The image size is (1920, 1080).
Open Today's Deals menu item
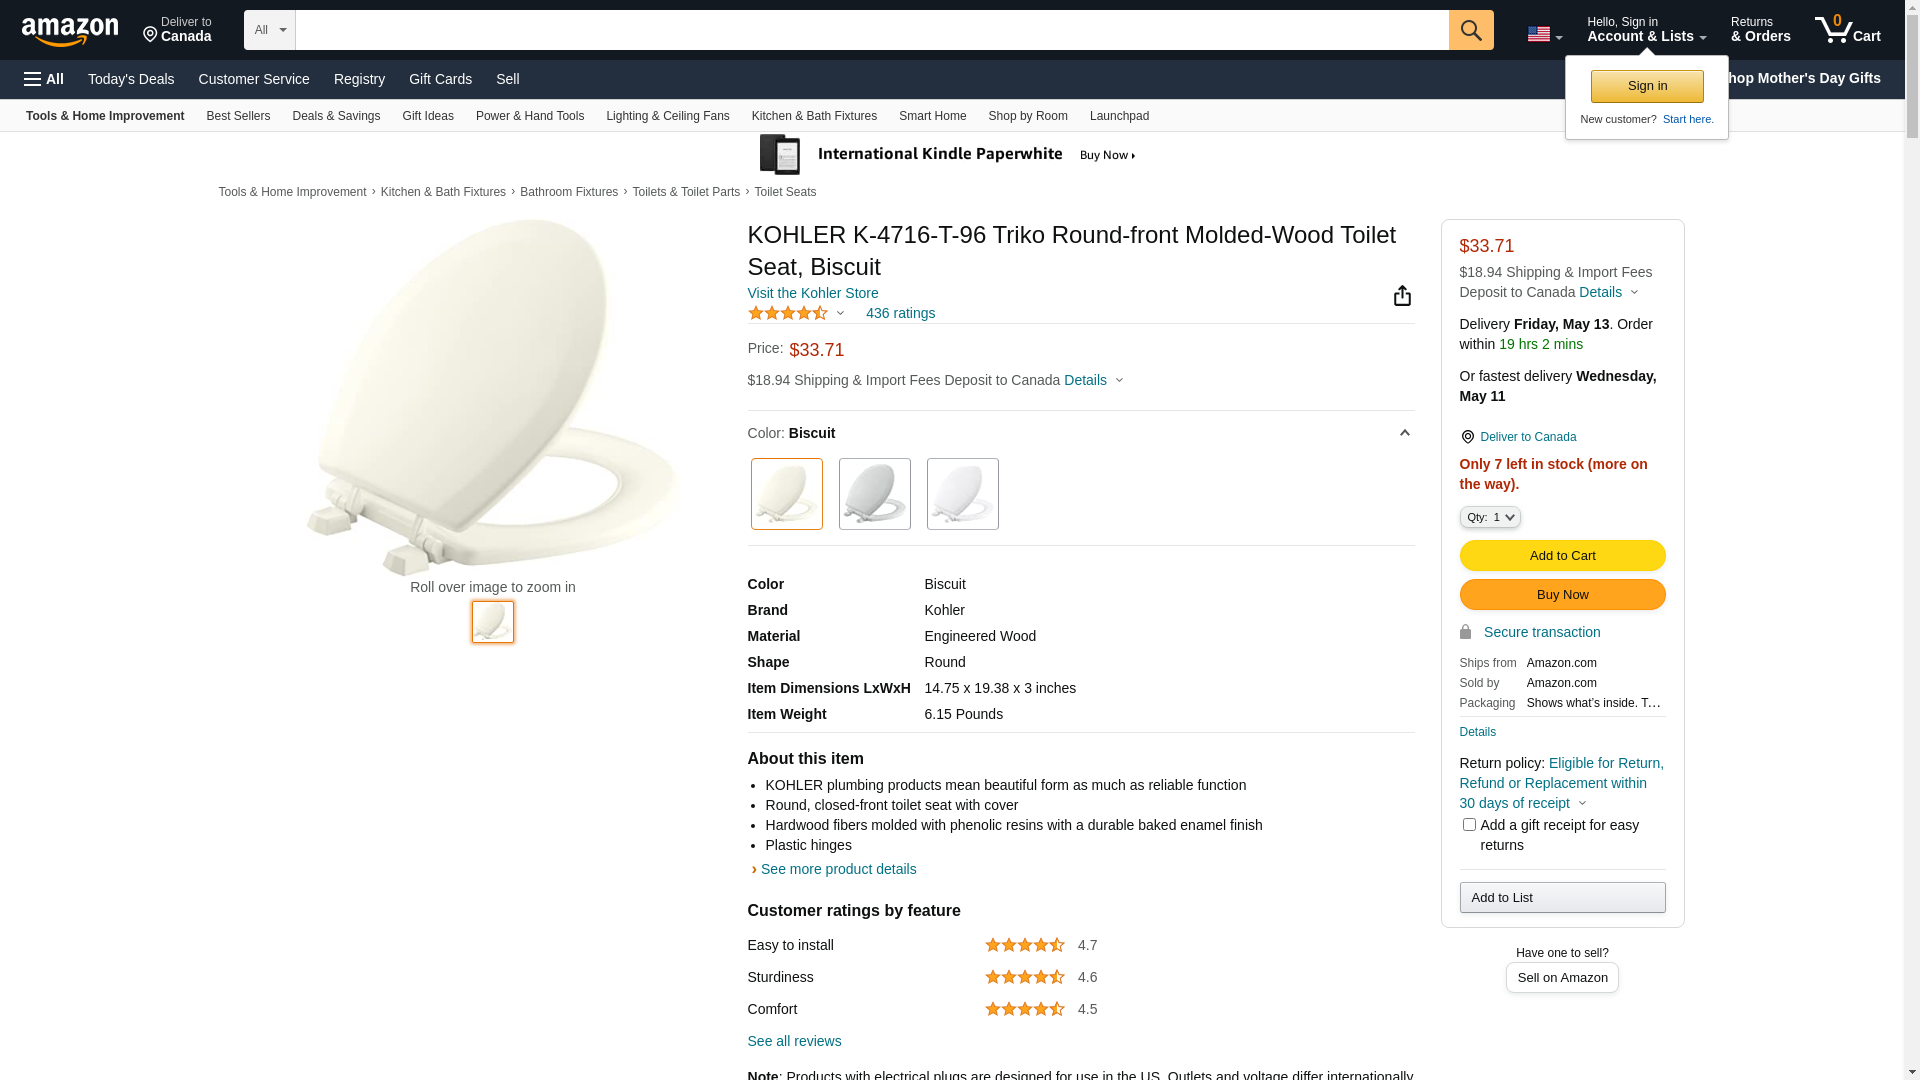131,79
